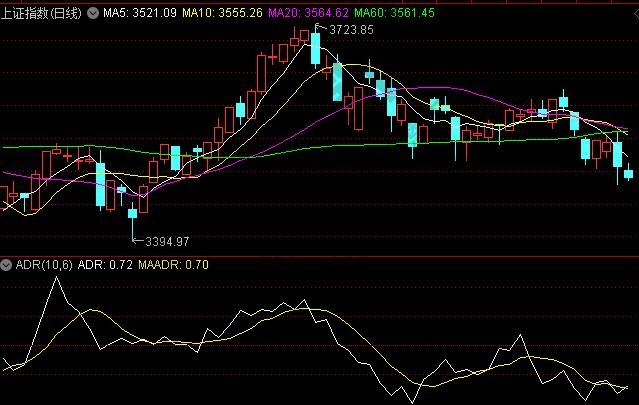Select the first candlestick at the far left
The height and width of the screenshot is (405, 639).
[x=3, y=195]
